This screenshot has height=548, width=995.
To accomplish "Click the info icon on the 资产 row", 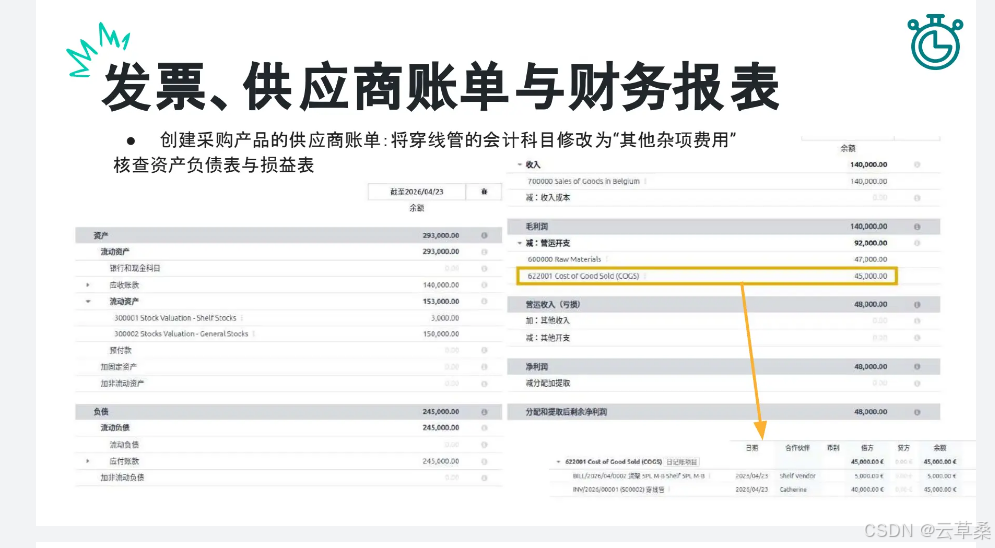I will 484,235.
